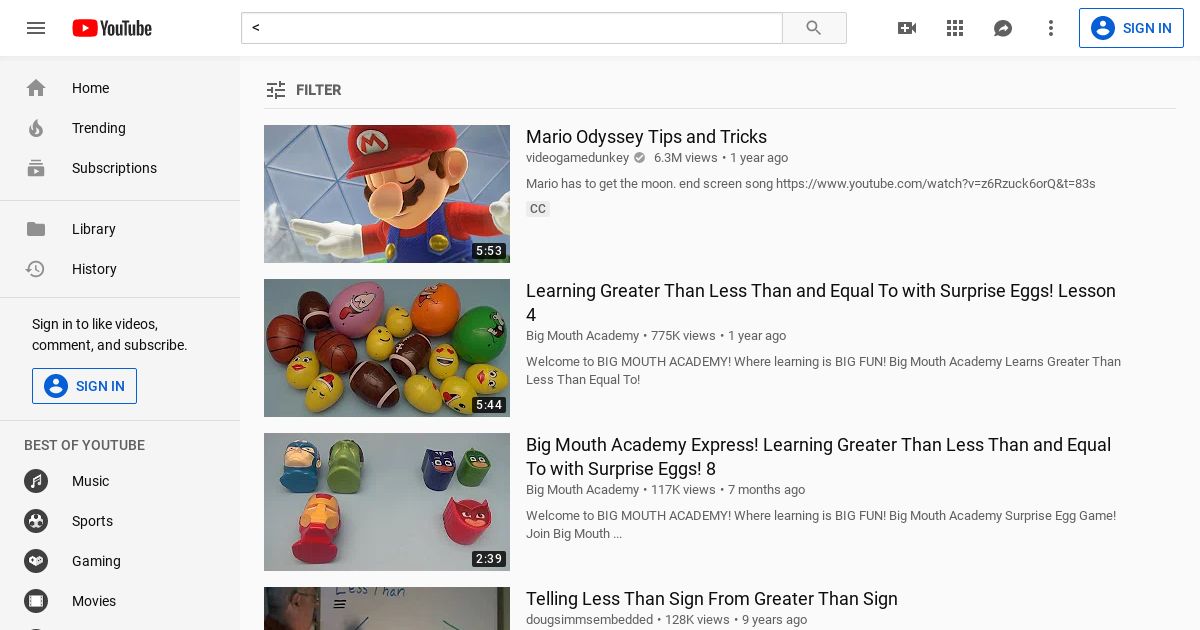Click the CC badge on Mario video
Viewport: 1200px width, 630px height.
point(538,209)
